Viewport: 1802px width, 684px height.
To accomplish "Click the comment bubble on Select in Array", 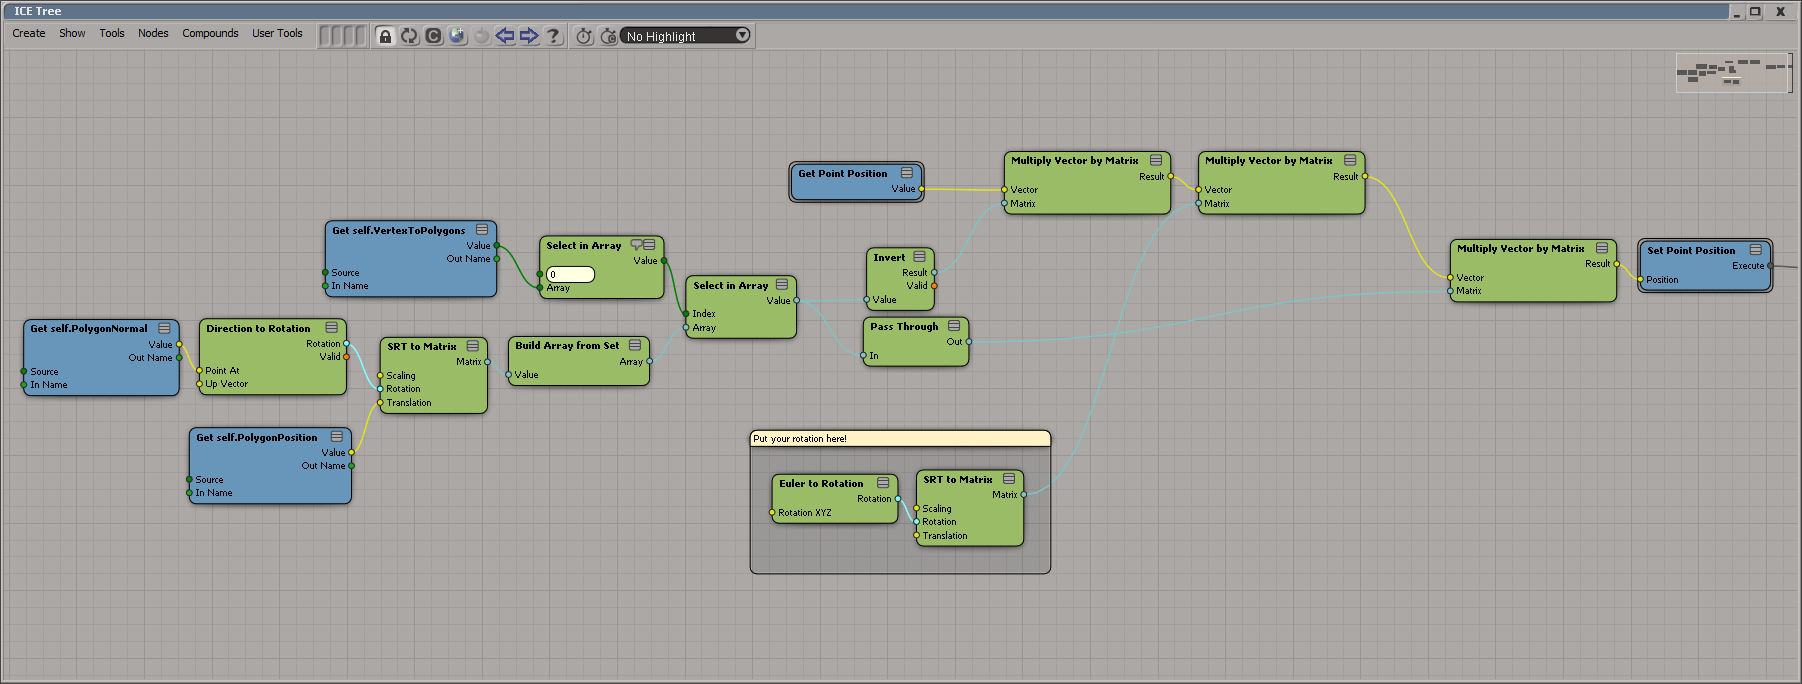I will 636,245.
